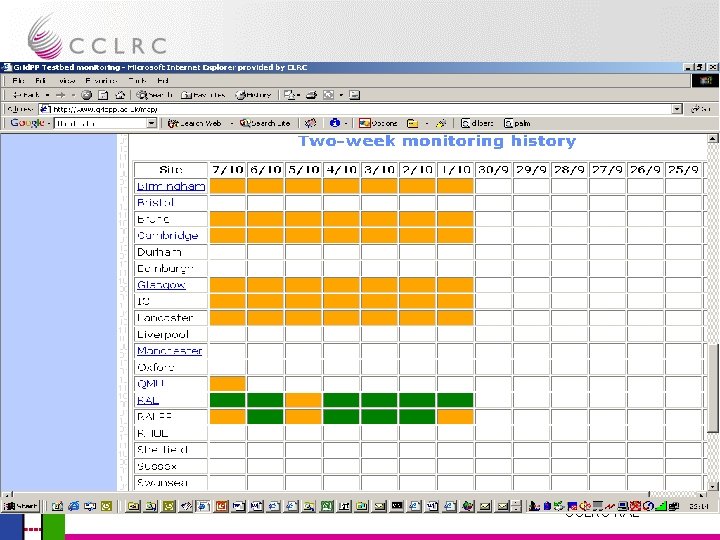Open the Tools menu
The width and height of the screenshot is (720, 540).
click(x=137, y=81)
